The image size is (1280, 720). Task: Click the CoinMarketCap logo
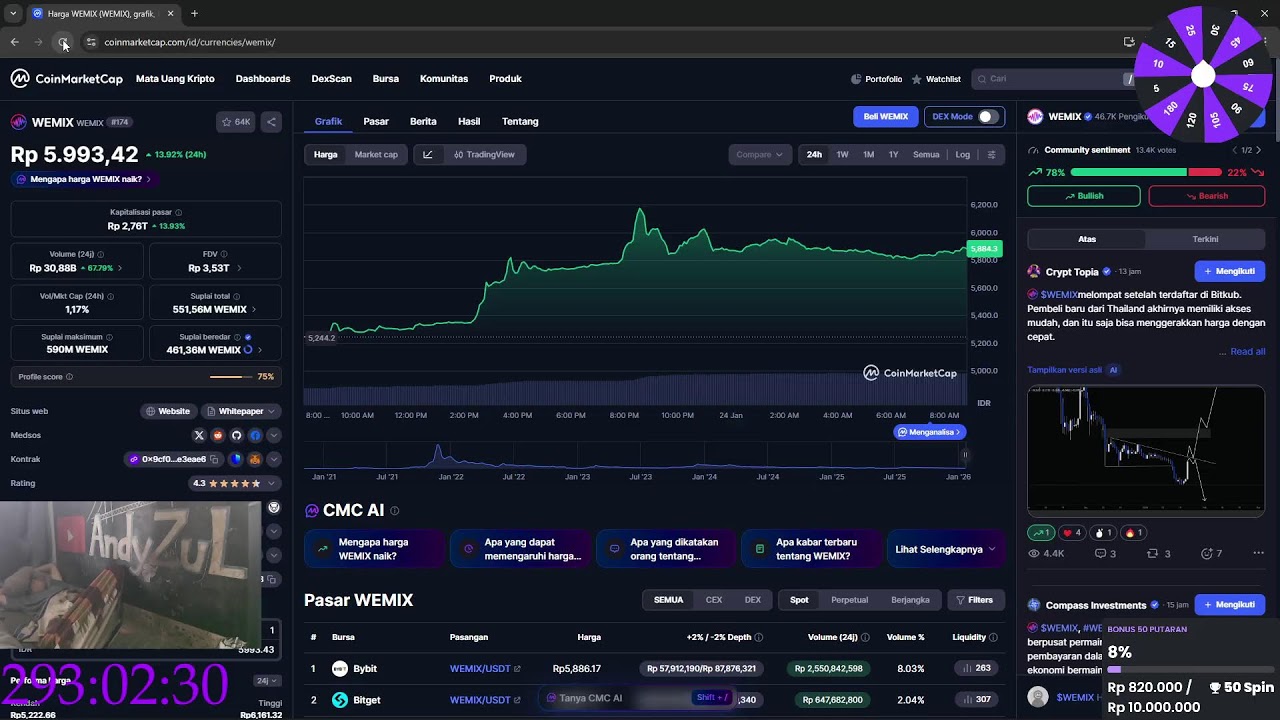66,79
